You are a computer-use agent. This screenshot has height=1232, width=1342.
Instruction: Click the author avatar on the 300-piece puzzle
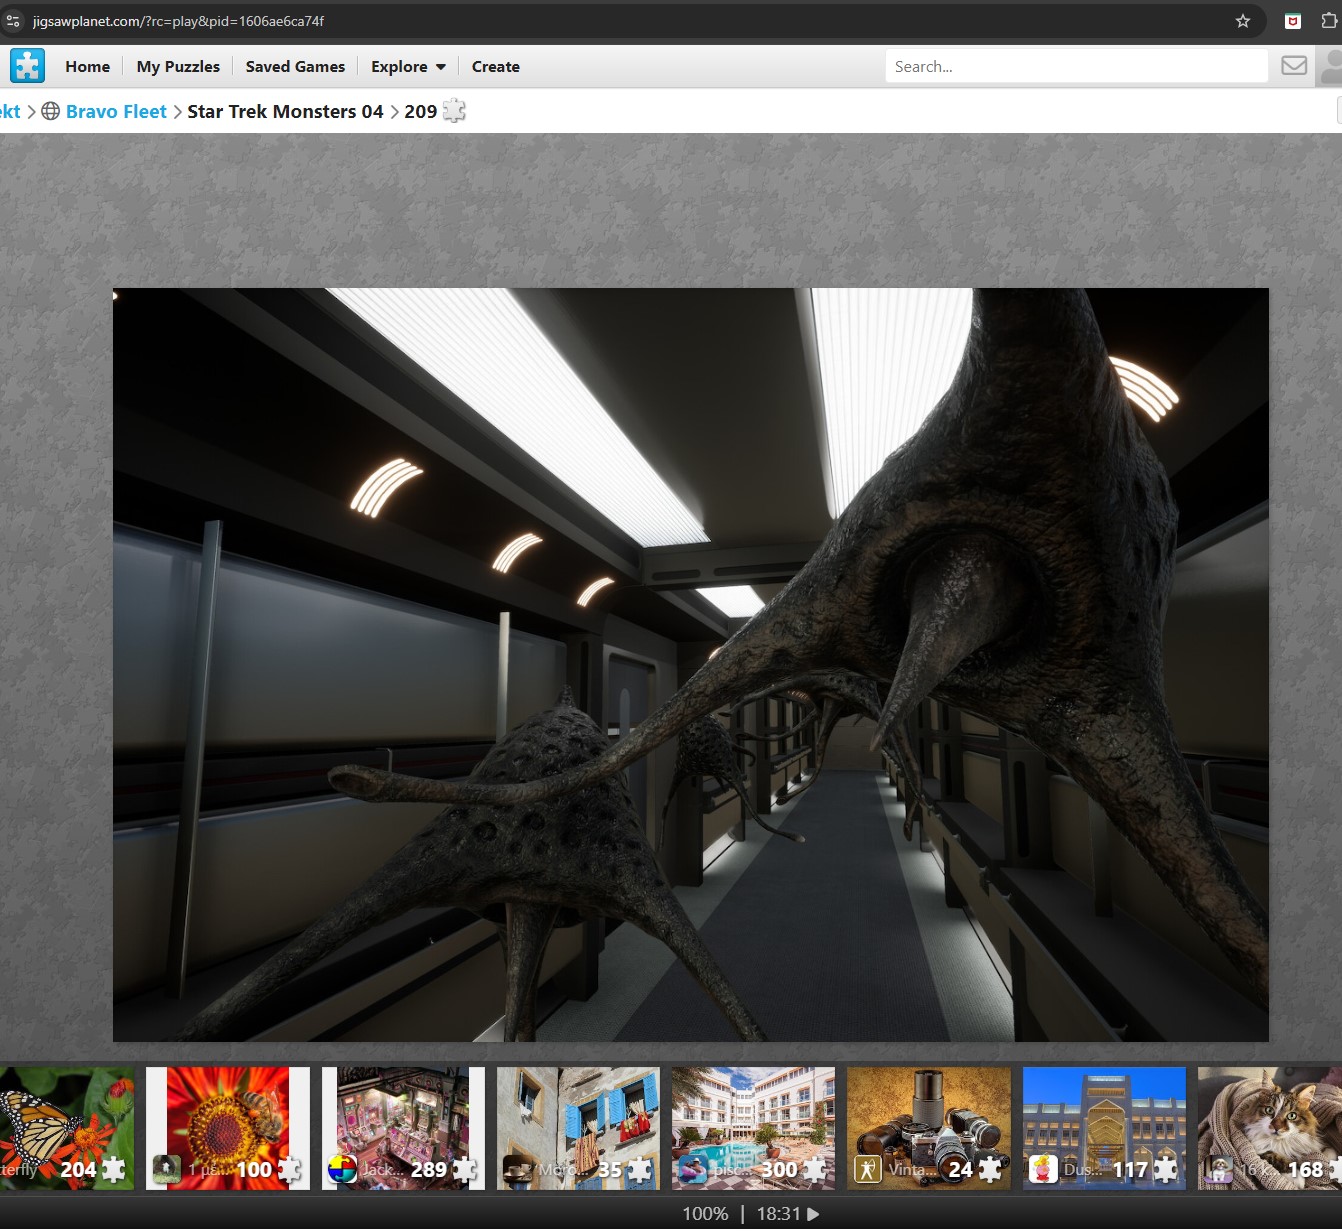(x=692, y=1169)
